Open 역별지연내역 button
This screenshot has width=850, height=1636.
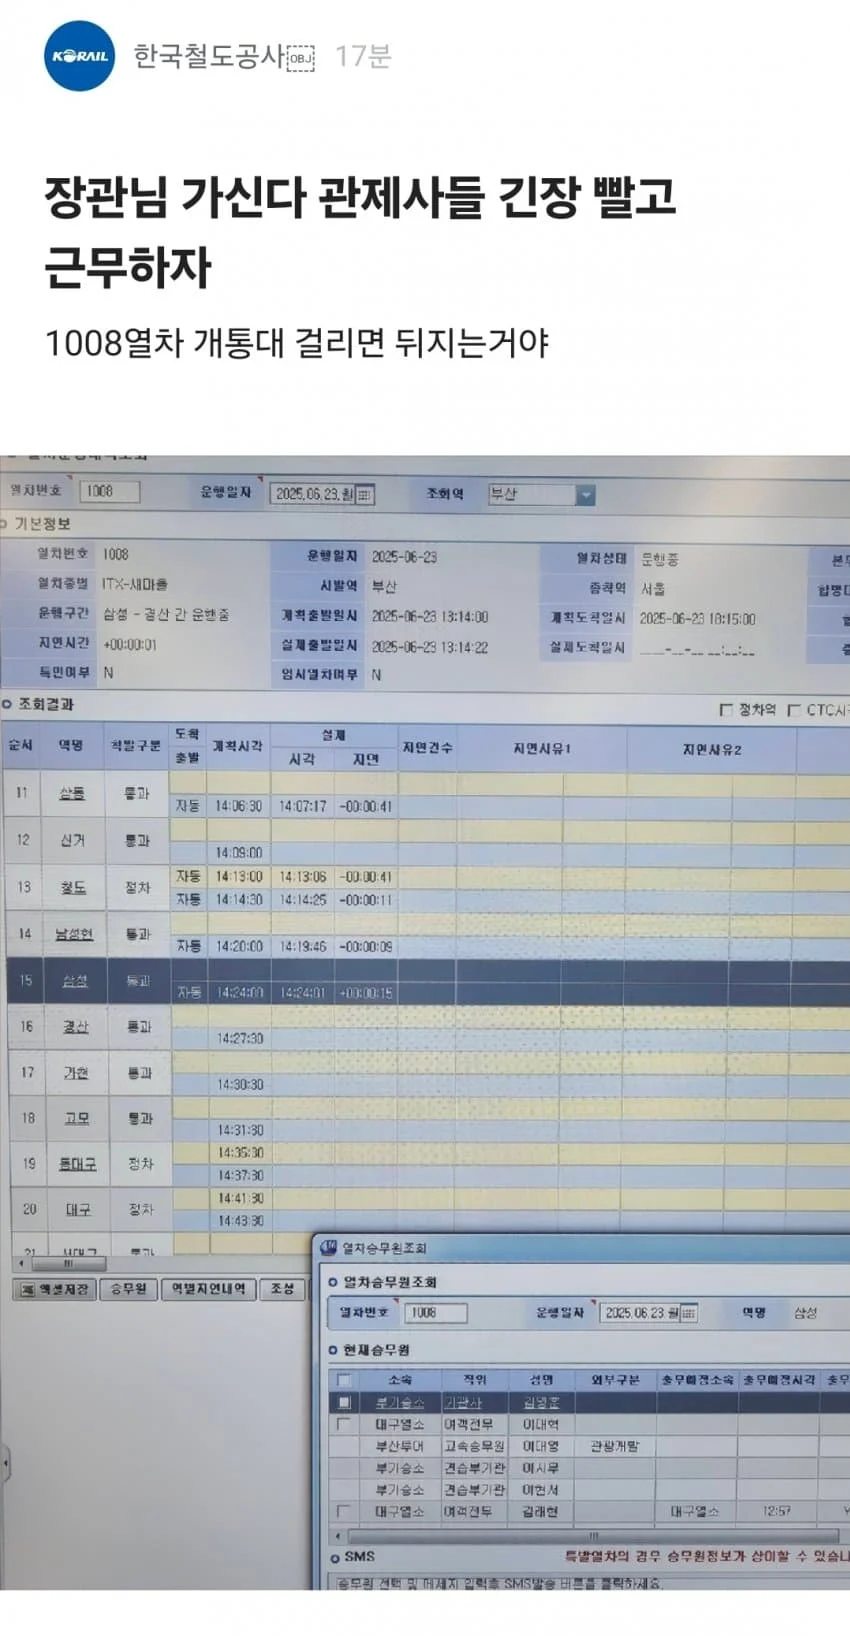coord(209,1289)
